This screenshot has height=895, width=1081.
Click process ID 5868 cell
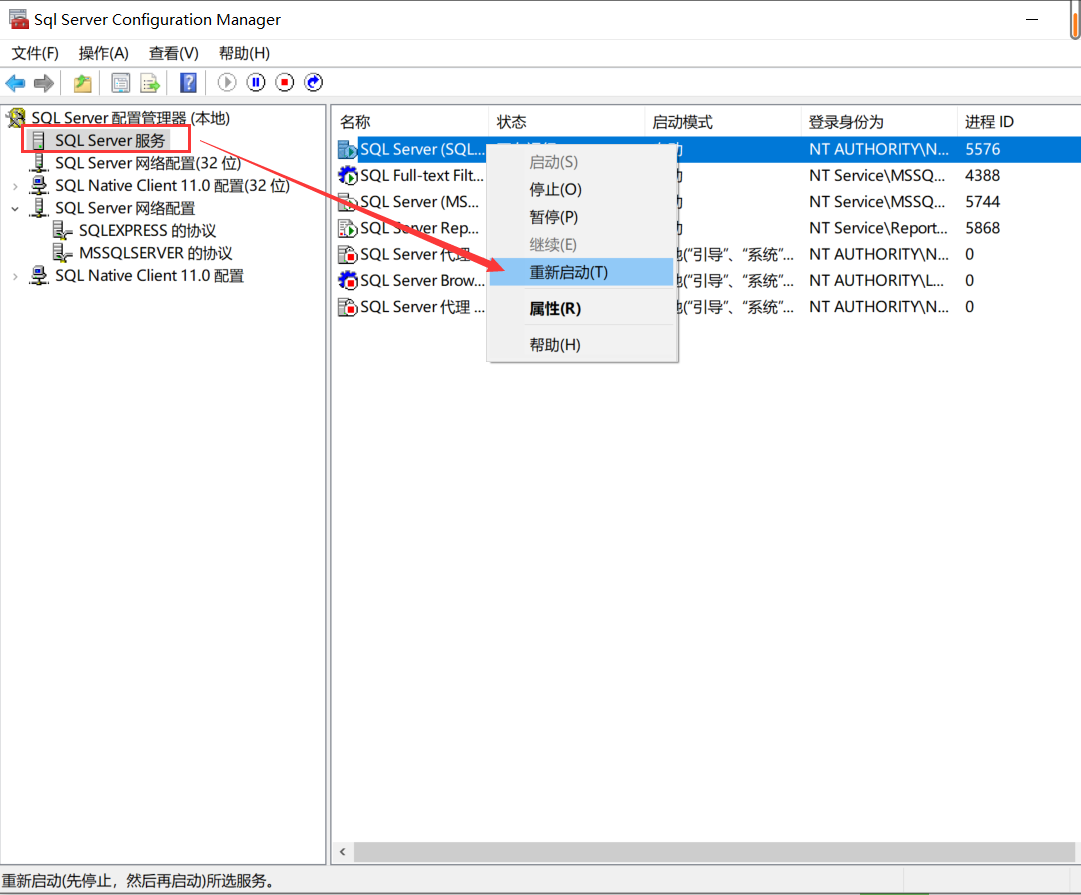click(x=982, y=228)
